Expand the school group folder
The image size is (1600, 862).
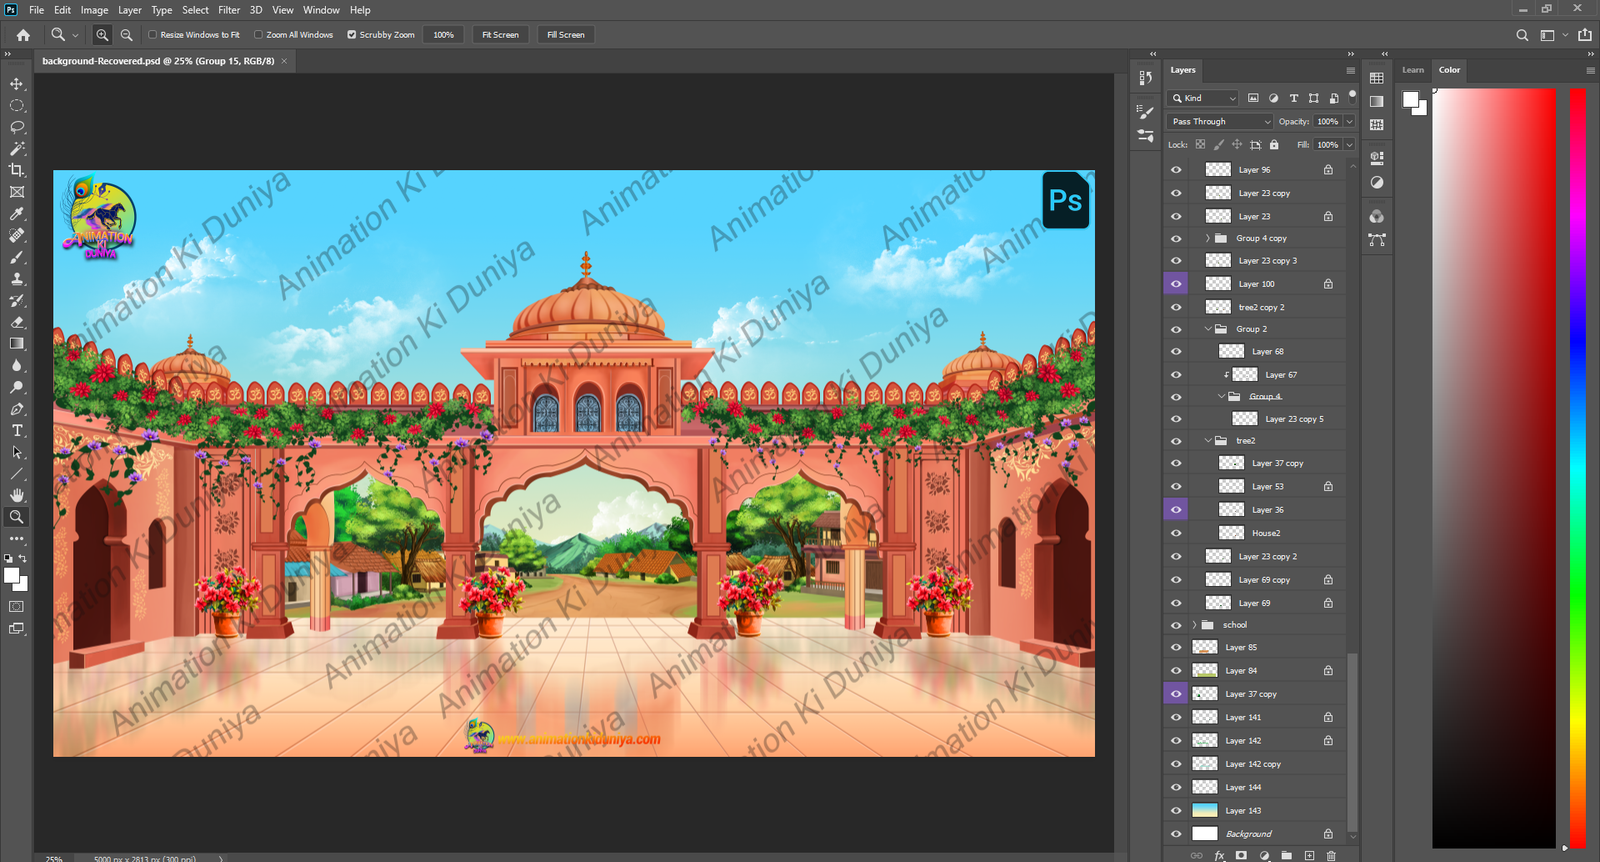tap(1195, 625)
